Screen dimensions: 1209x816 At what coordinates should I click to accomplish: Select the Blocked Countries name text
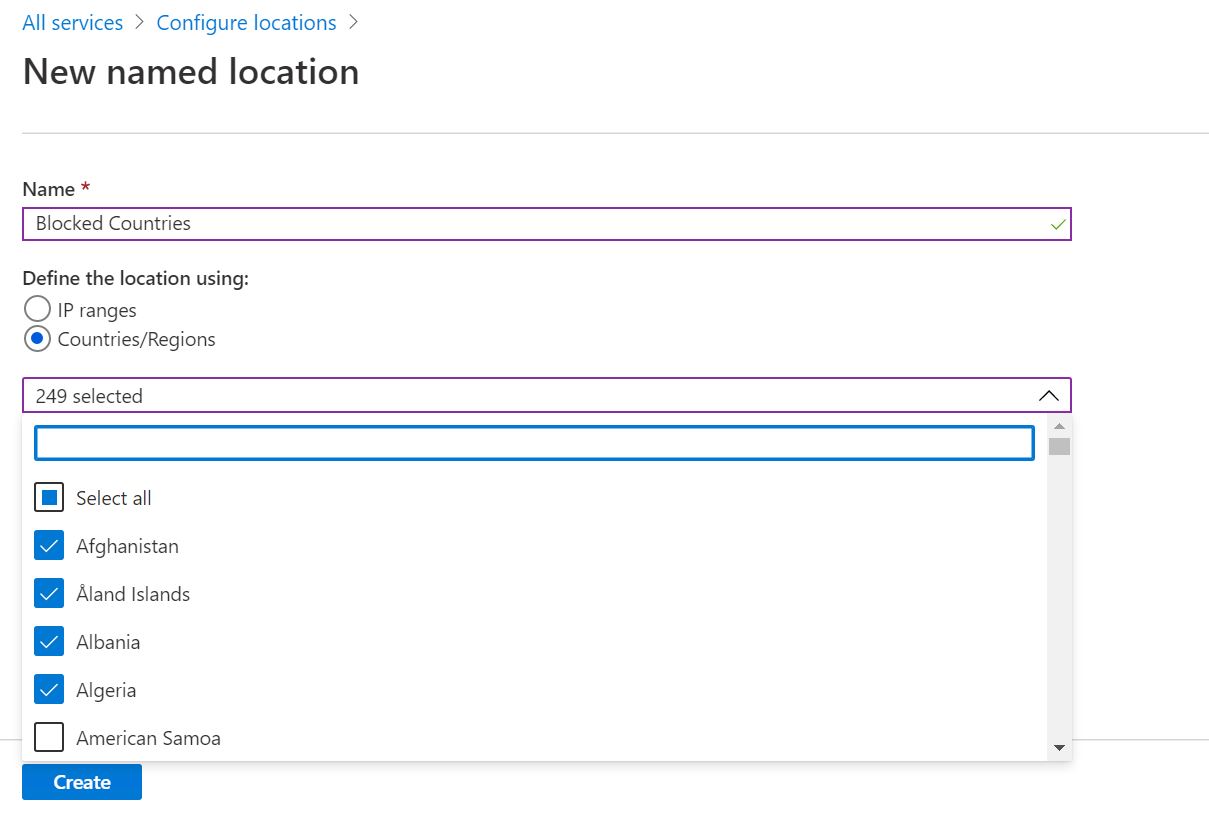tap(111, 224)
